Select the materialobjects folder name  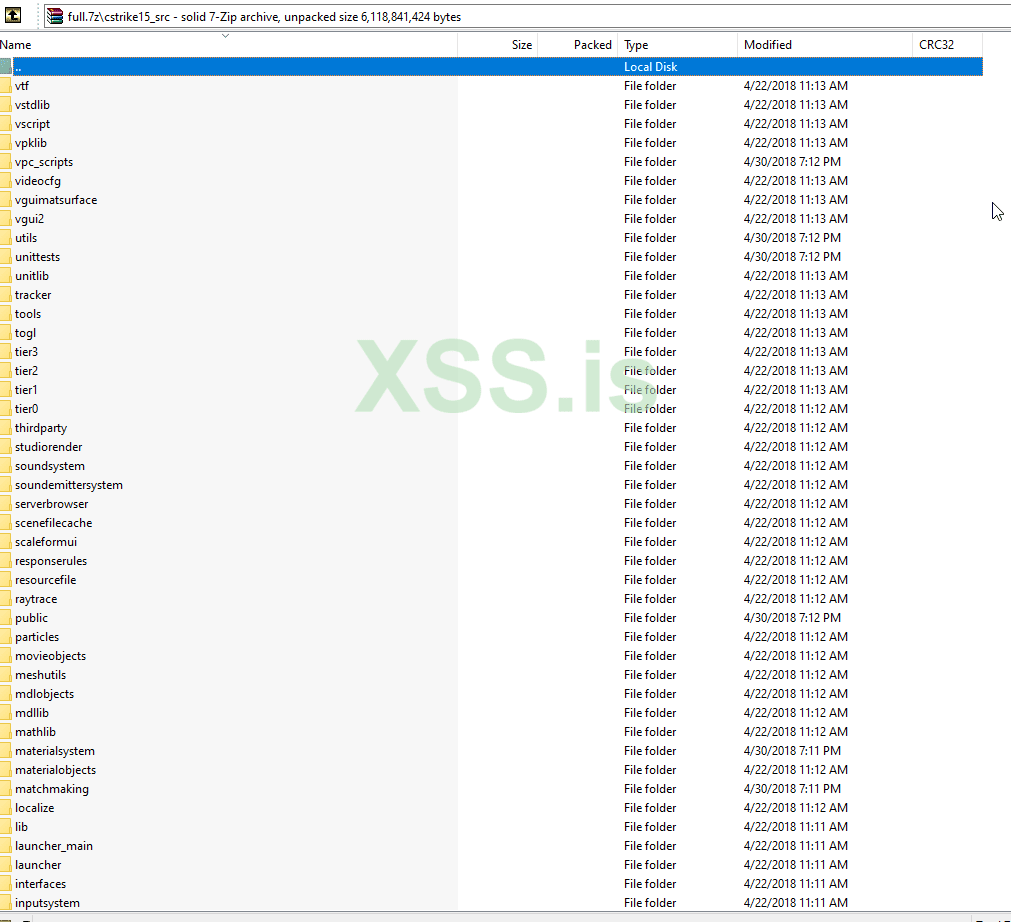click(55, 770)
